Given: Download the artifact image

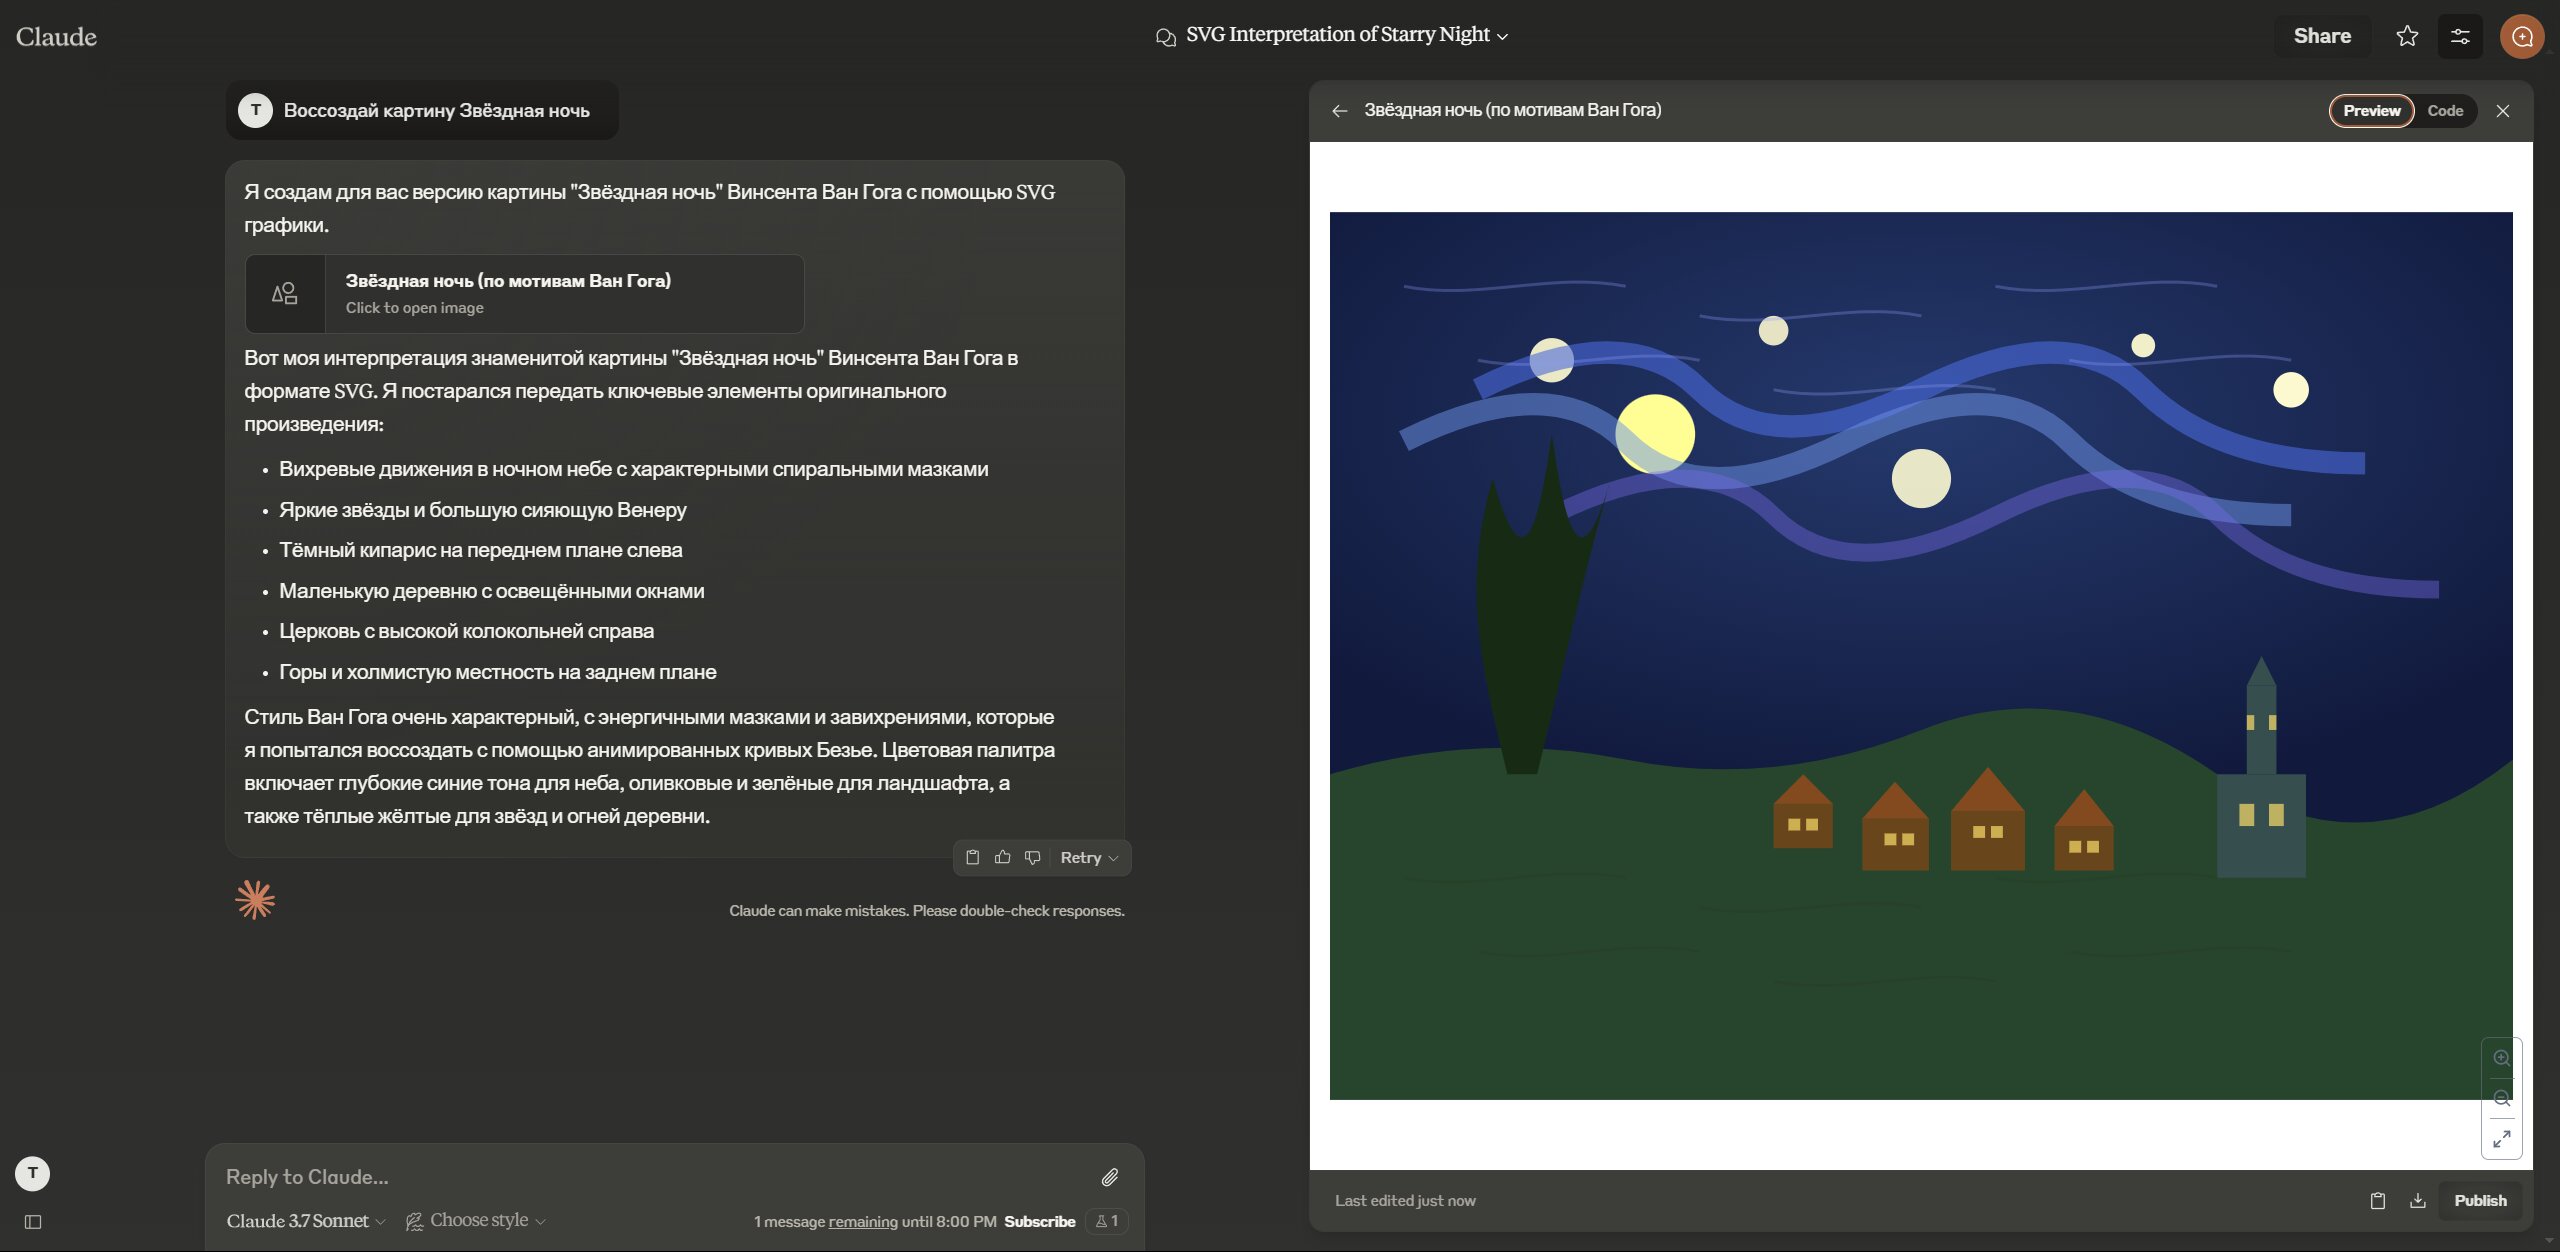Looking at the screenshot, I should [x=2417, y=1200].
